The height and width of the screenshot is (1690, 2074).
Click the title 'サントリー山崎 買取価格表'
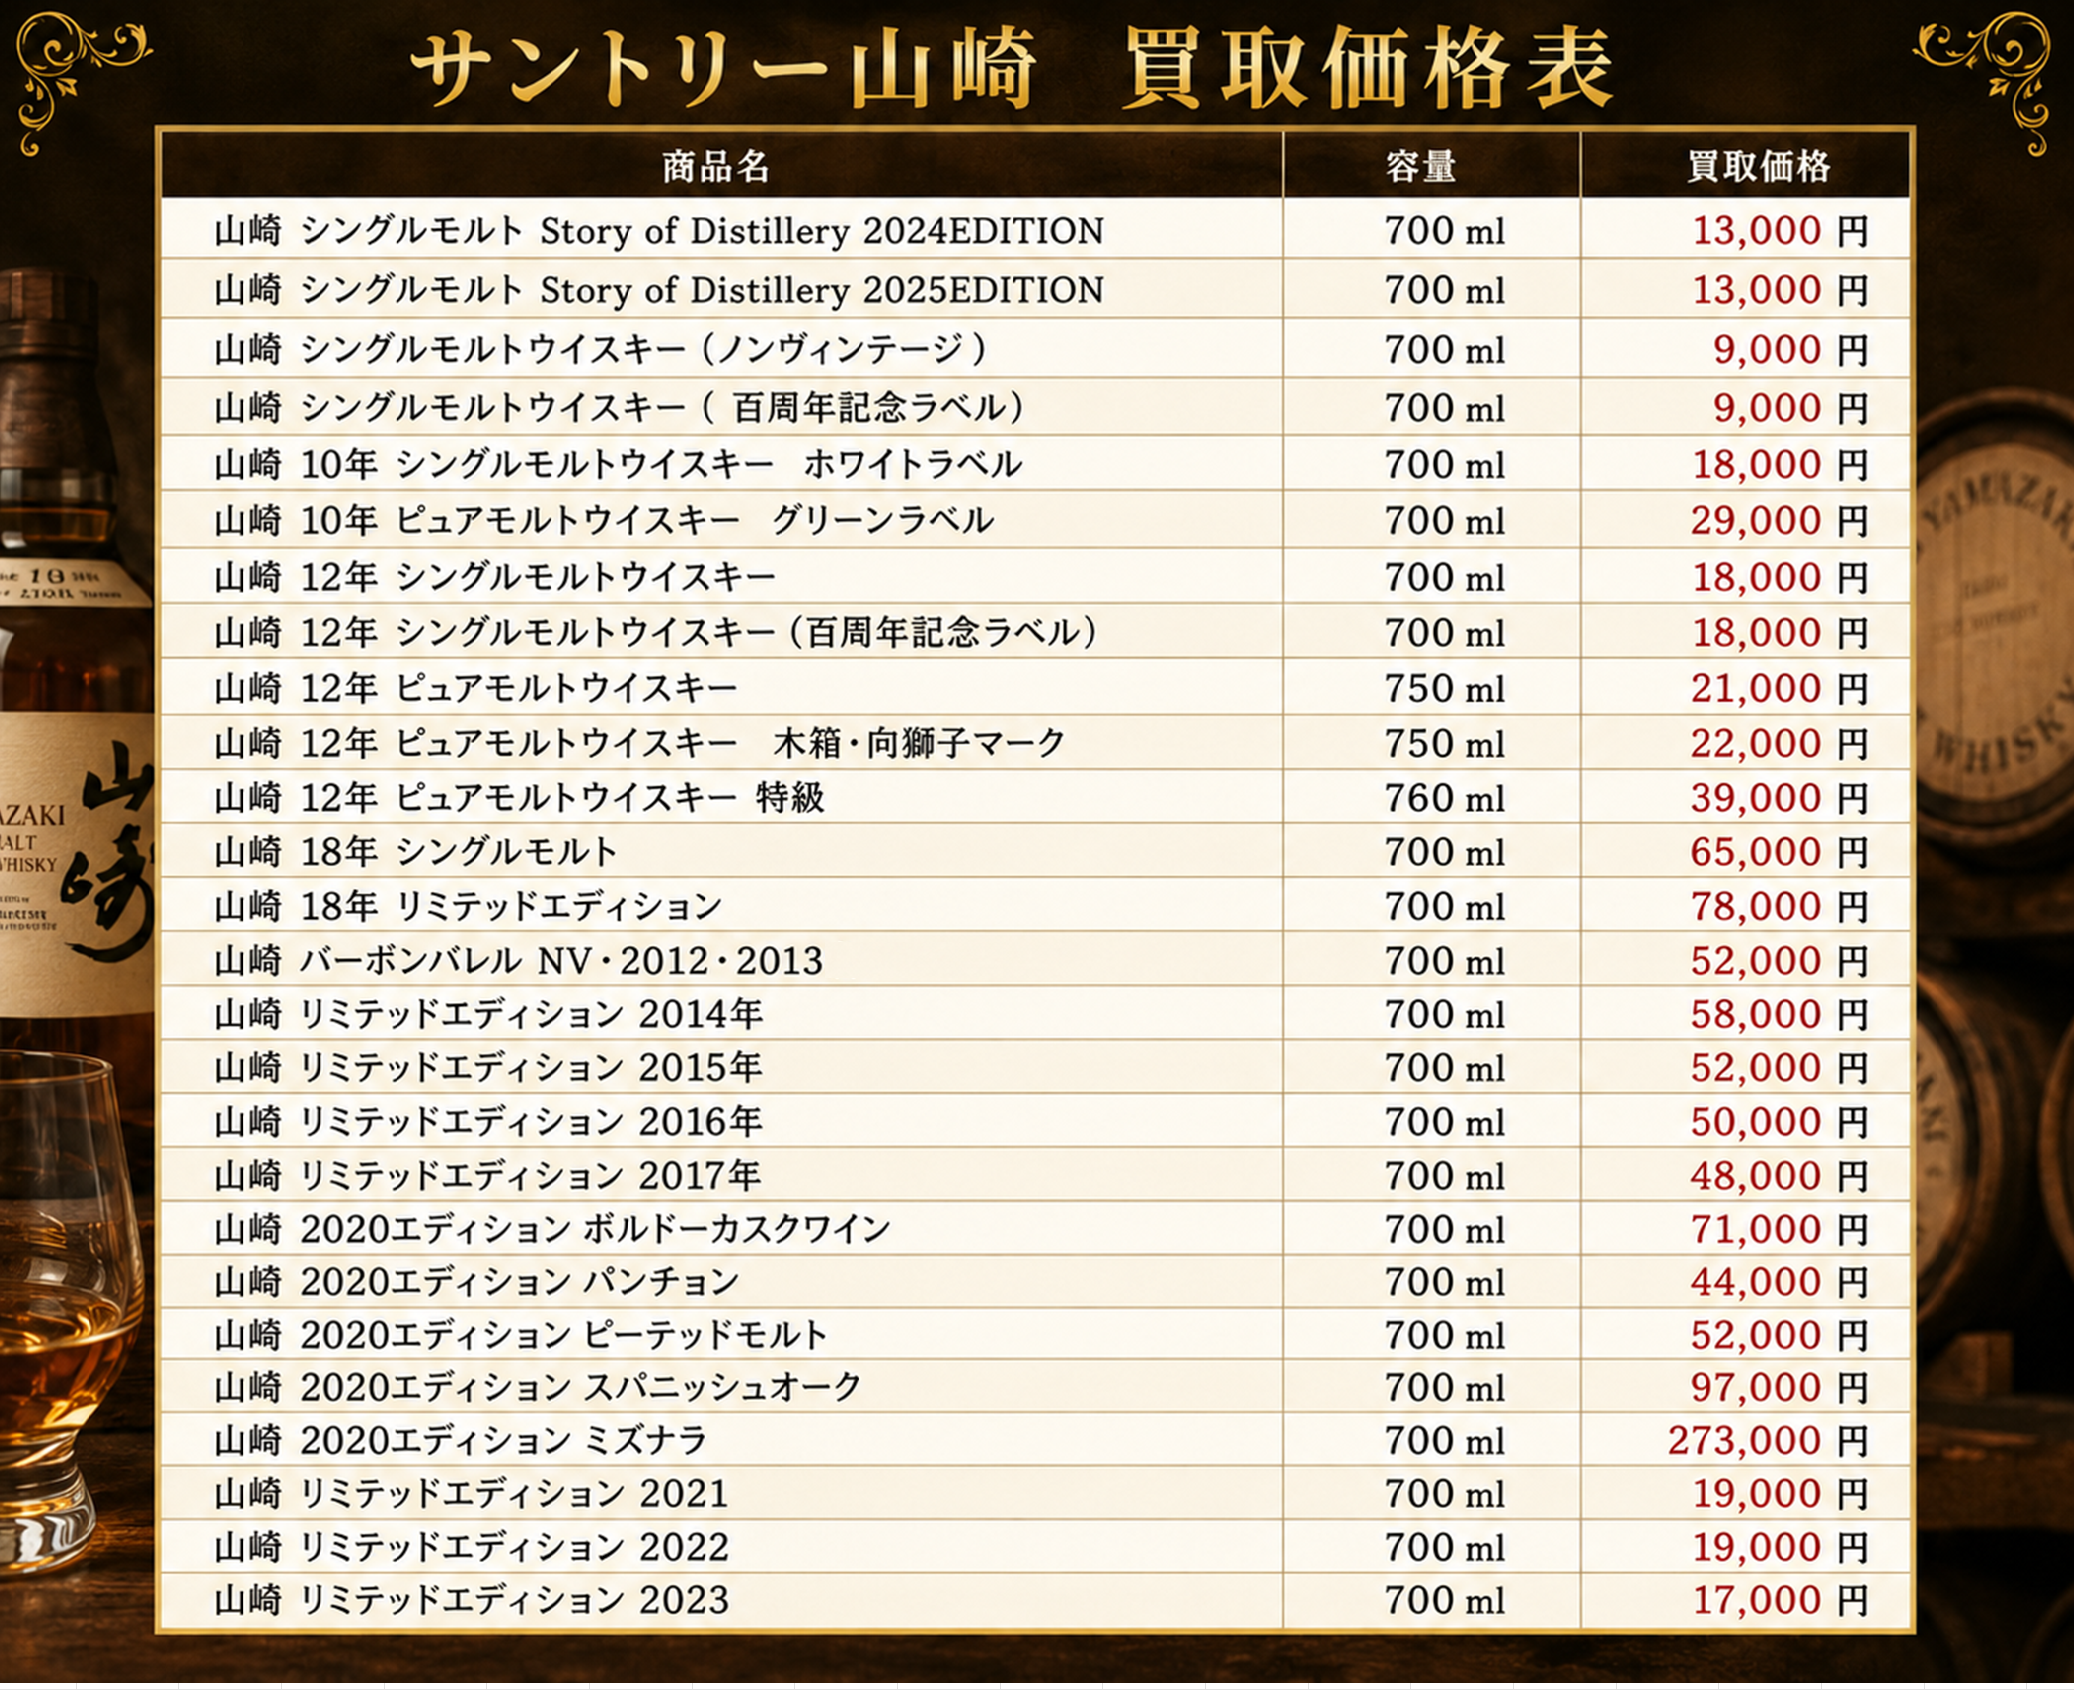(1012, 68)
